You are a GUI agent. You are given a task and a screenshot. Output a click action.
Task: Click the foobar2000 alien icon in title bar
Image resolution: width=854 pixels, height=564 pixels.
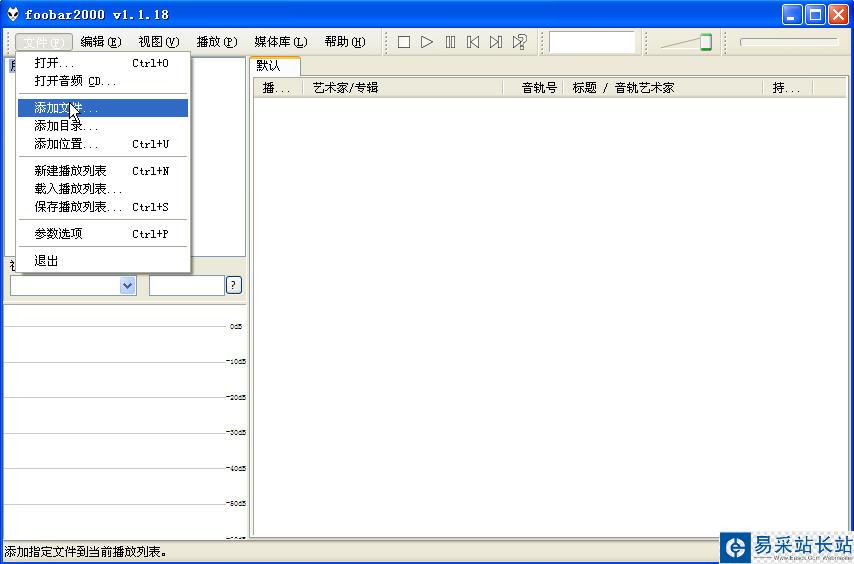pyautogui.click(x=13, y=14)
